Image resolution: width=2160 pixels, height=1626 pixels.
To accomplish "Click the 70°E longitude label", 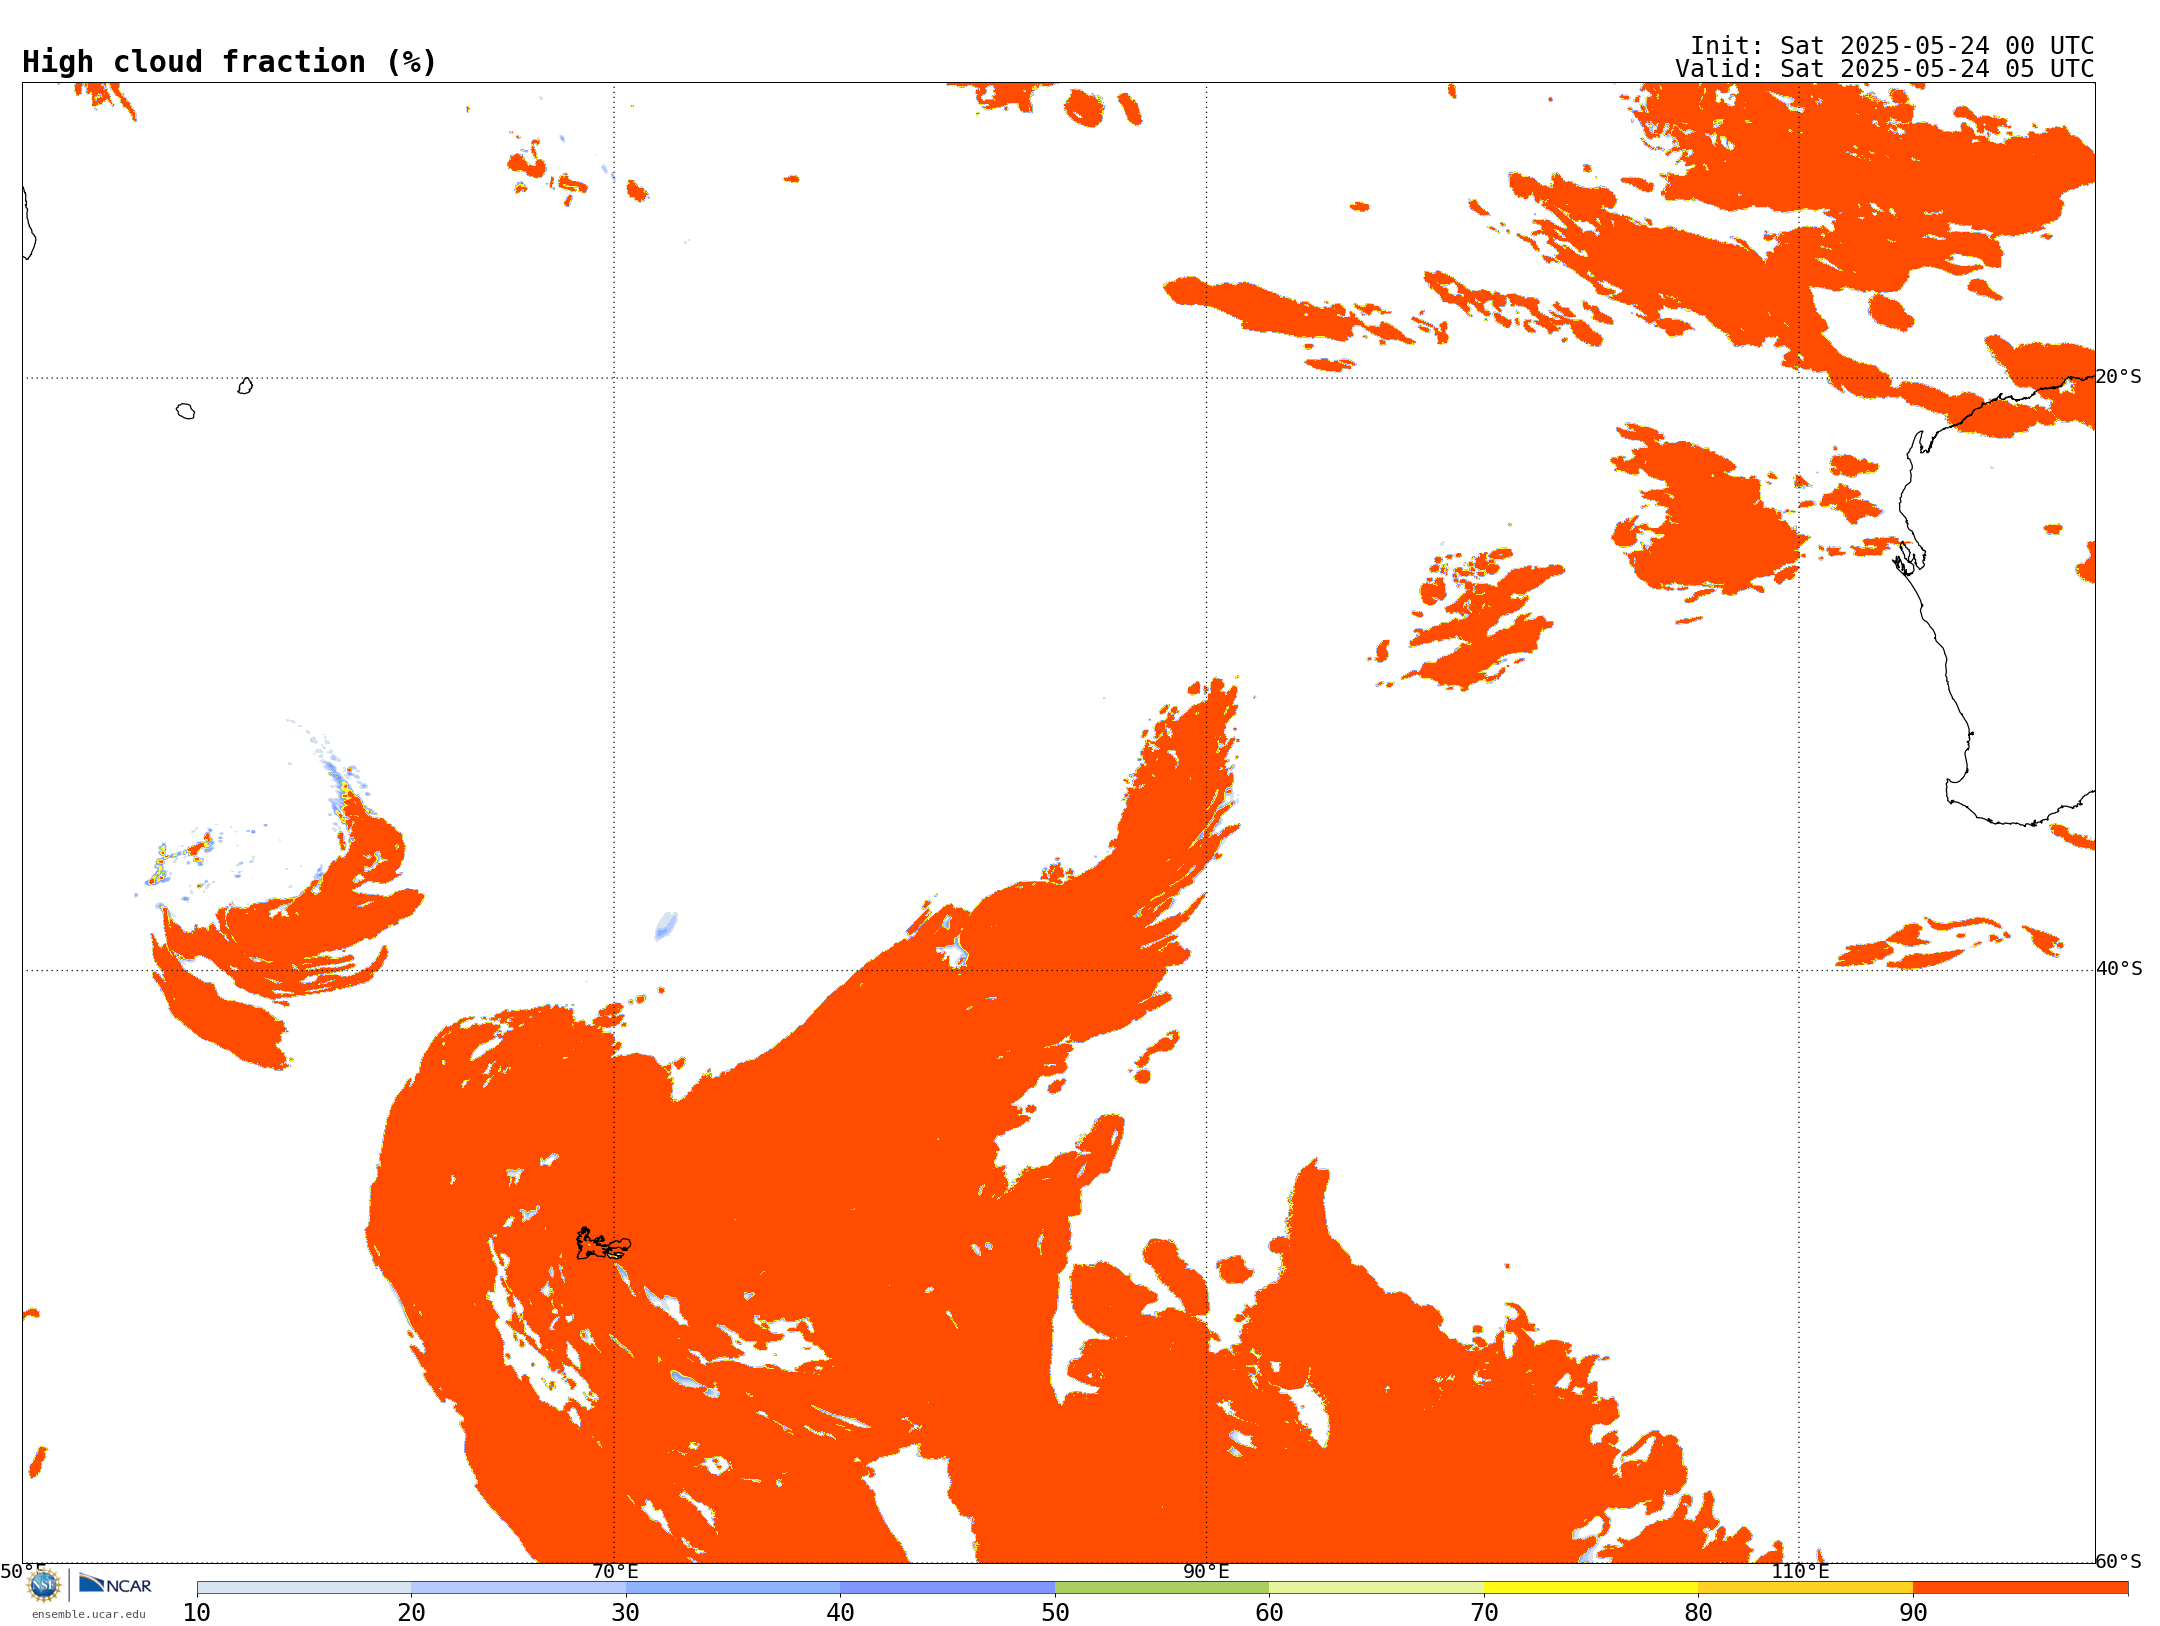I will [615, 1571].
